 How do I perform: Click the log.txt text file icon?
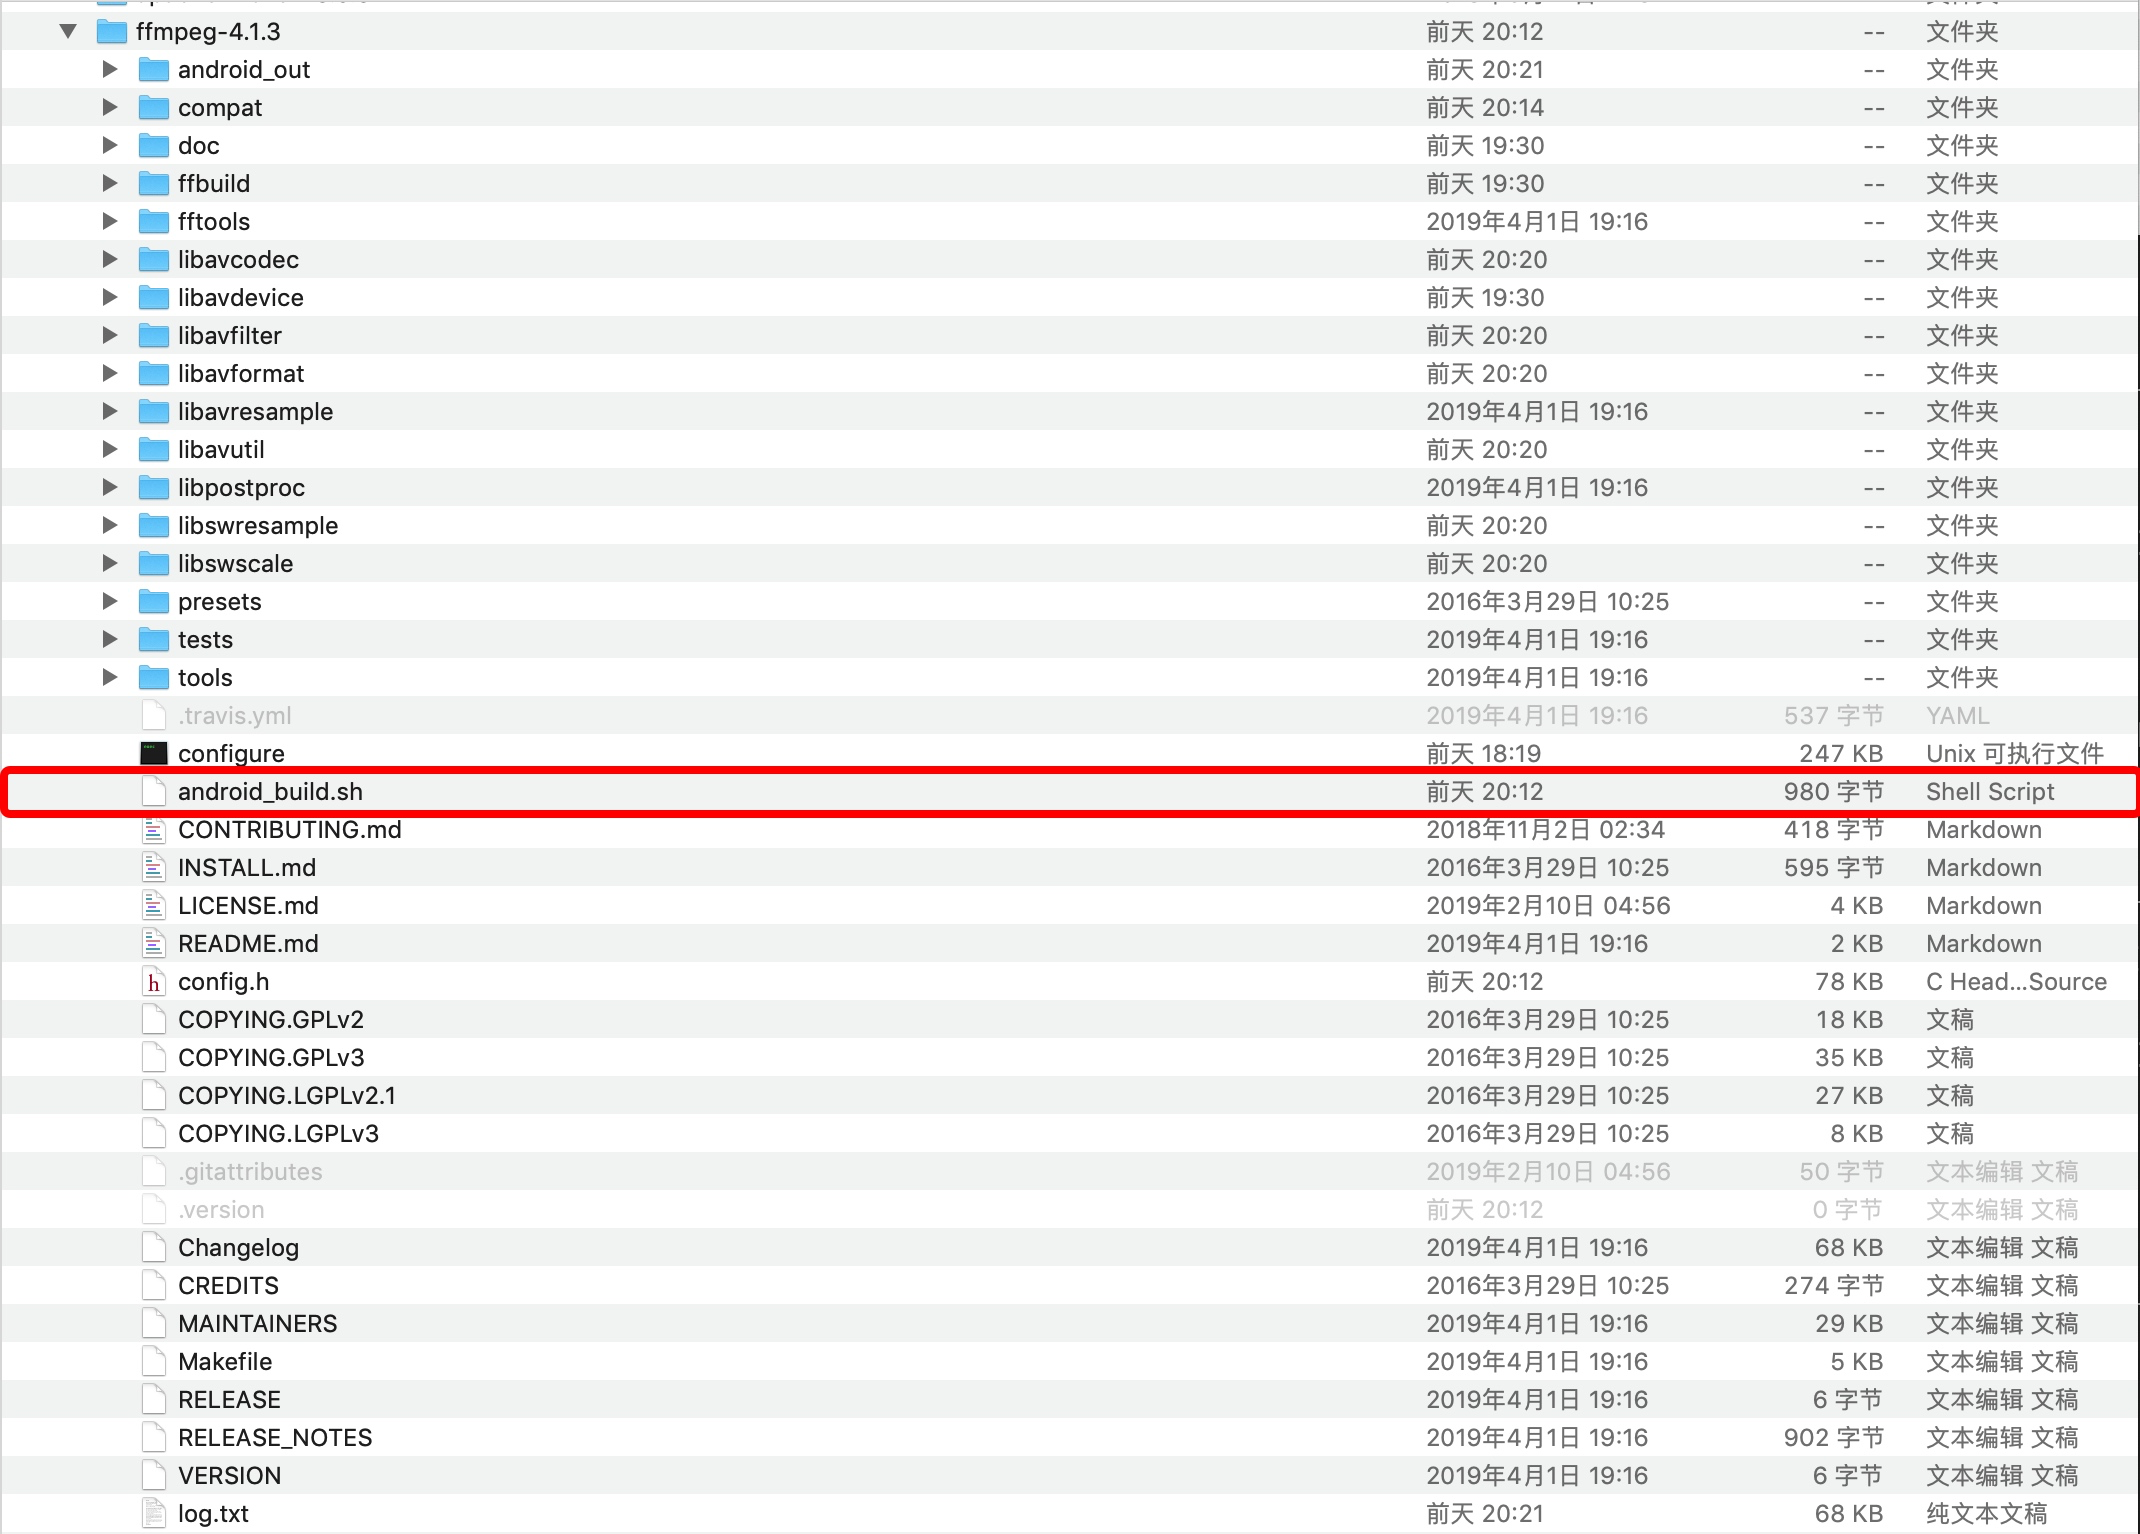pos(154,1513)
